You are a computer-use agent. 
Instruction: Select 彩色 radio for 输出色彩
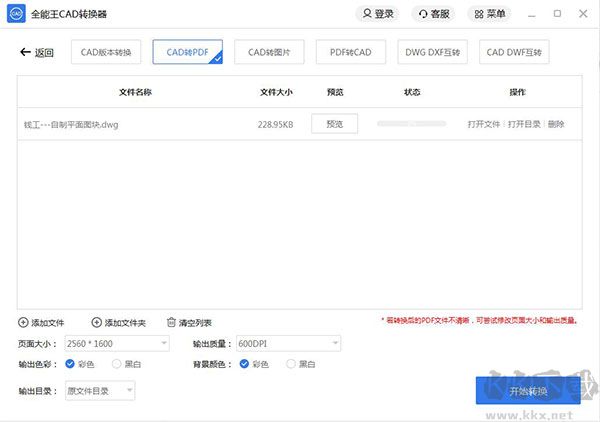tap(70, 363)
